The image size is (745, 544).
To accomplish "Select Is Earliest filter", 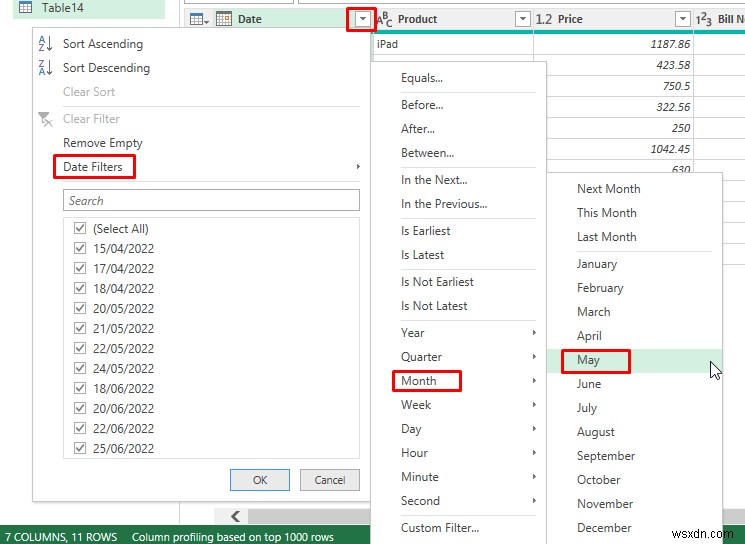I will 425,231.
